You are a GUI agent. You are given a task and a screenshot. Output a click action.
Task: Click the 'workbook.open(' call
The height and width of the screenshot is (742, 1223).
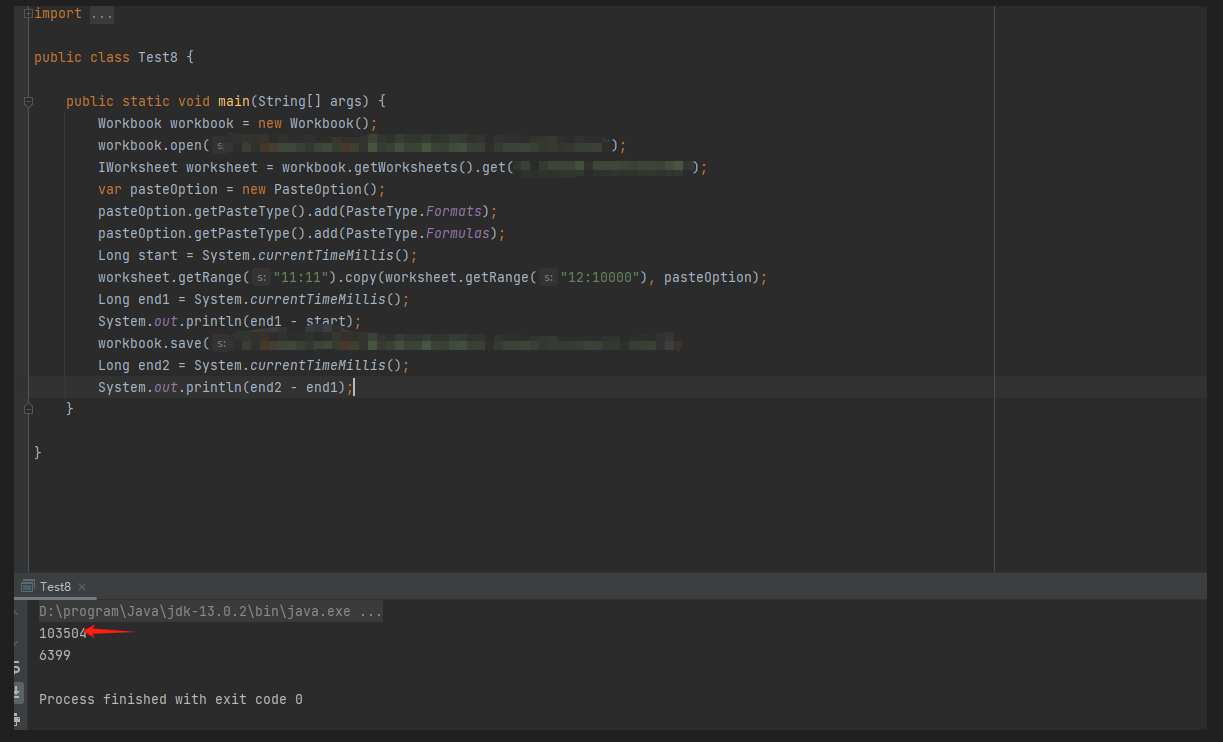(154, 145)
